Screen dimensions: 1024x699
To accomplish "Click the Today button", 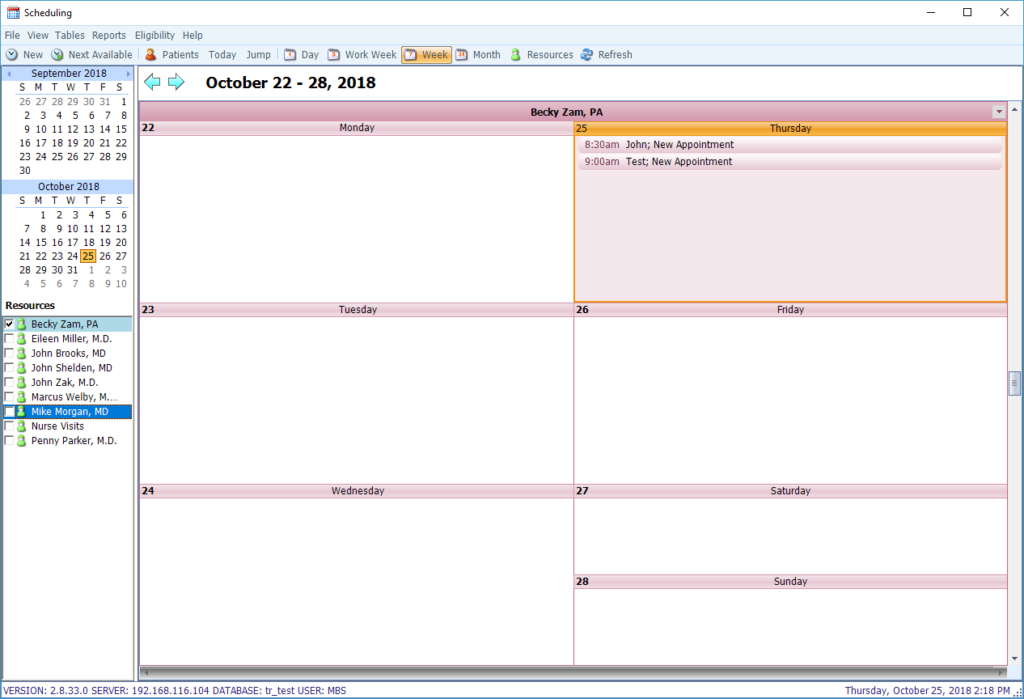I will (x=222, y=54).
